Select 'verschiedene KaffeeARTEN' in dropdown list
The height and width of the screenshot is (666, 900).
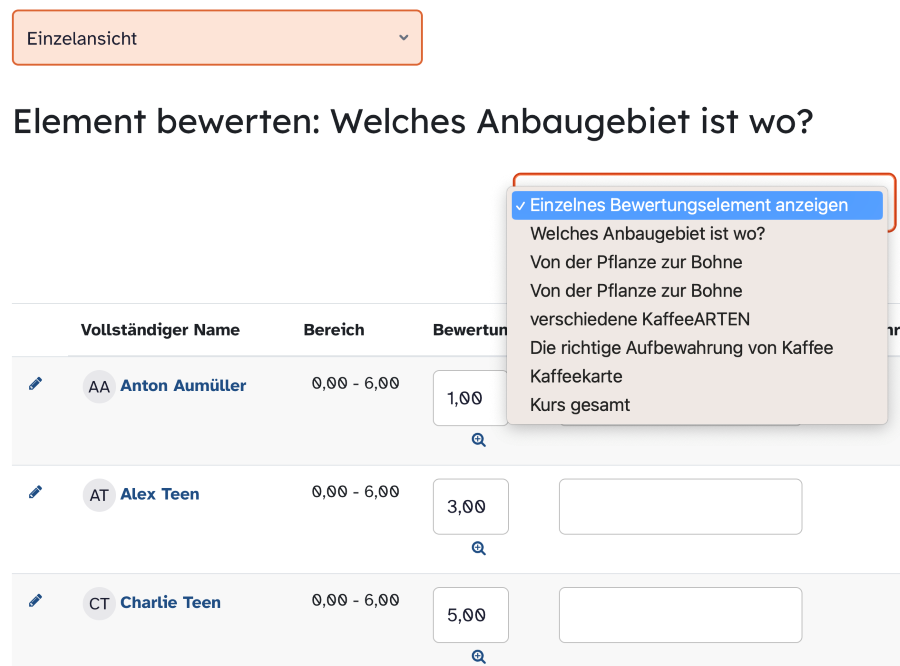[x=639, y=319]
